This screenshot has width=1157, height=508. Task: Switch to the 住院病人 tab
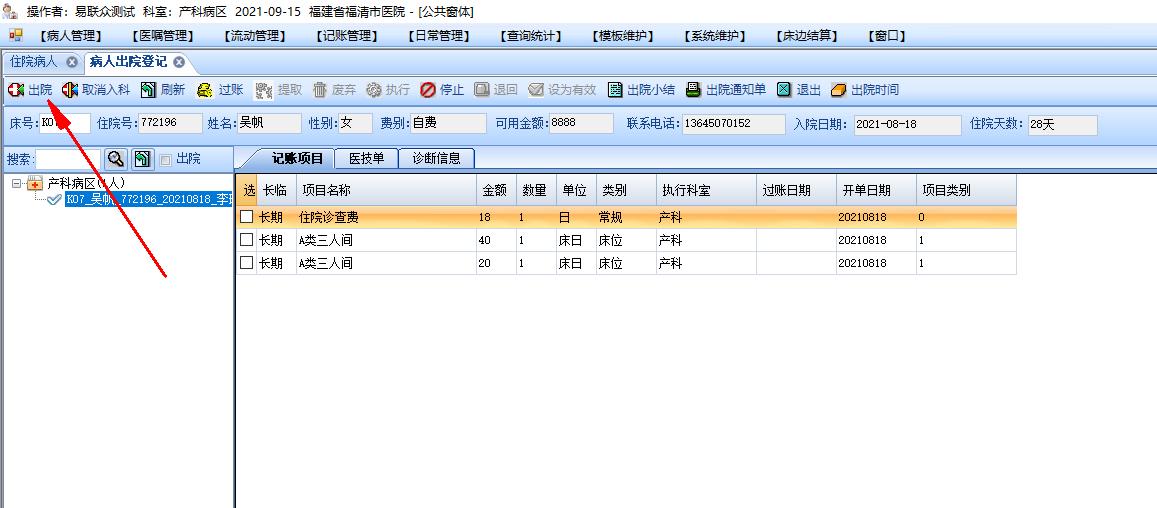click(34, 62)
